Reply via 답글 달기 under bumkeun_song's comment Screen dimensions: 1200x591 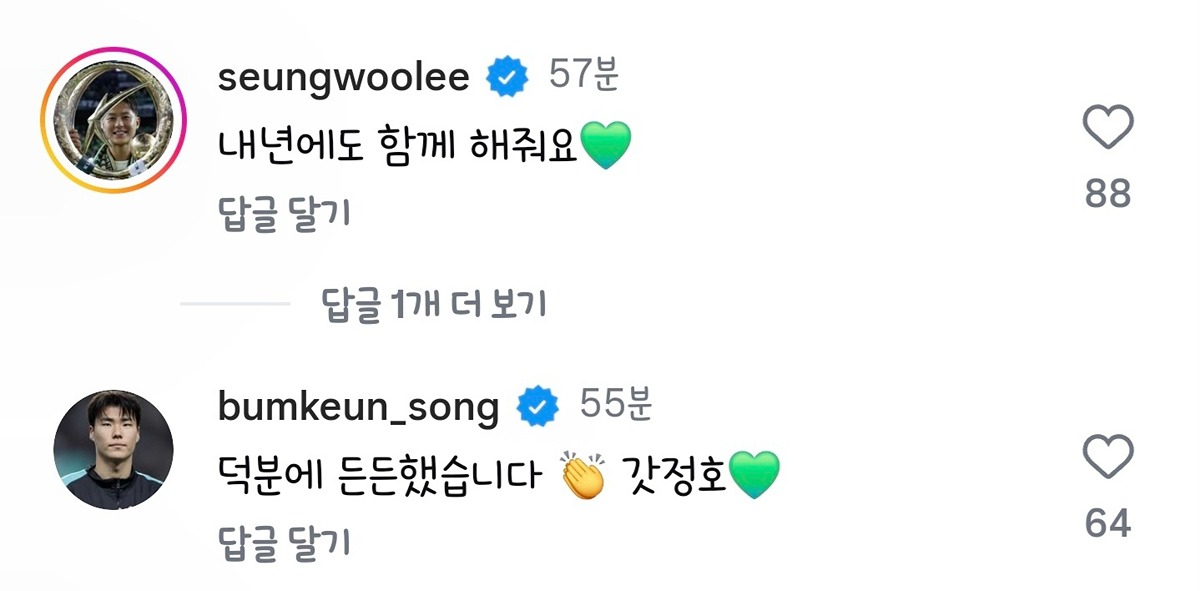pyautogui.click(x=284, y=541)
